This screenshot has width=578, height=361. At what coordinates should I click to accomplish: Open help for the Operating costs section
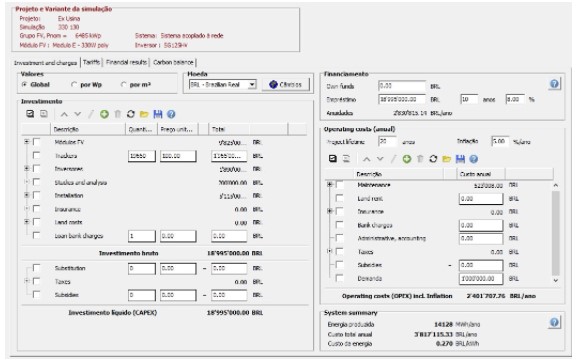click(x=474, y=159)
